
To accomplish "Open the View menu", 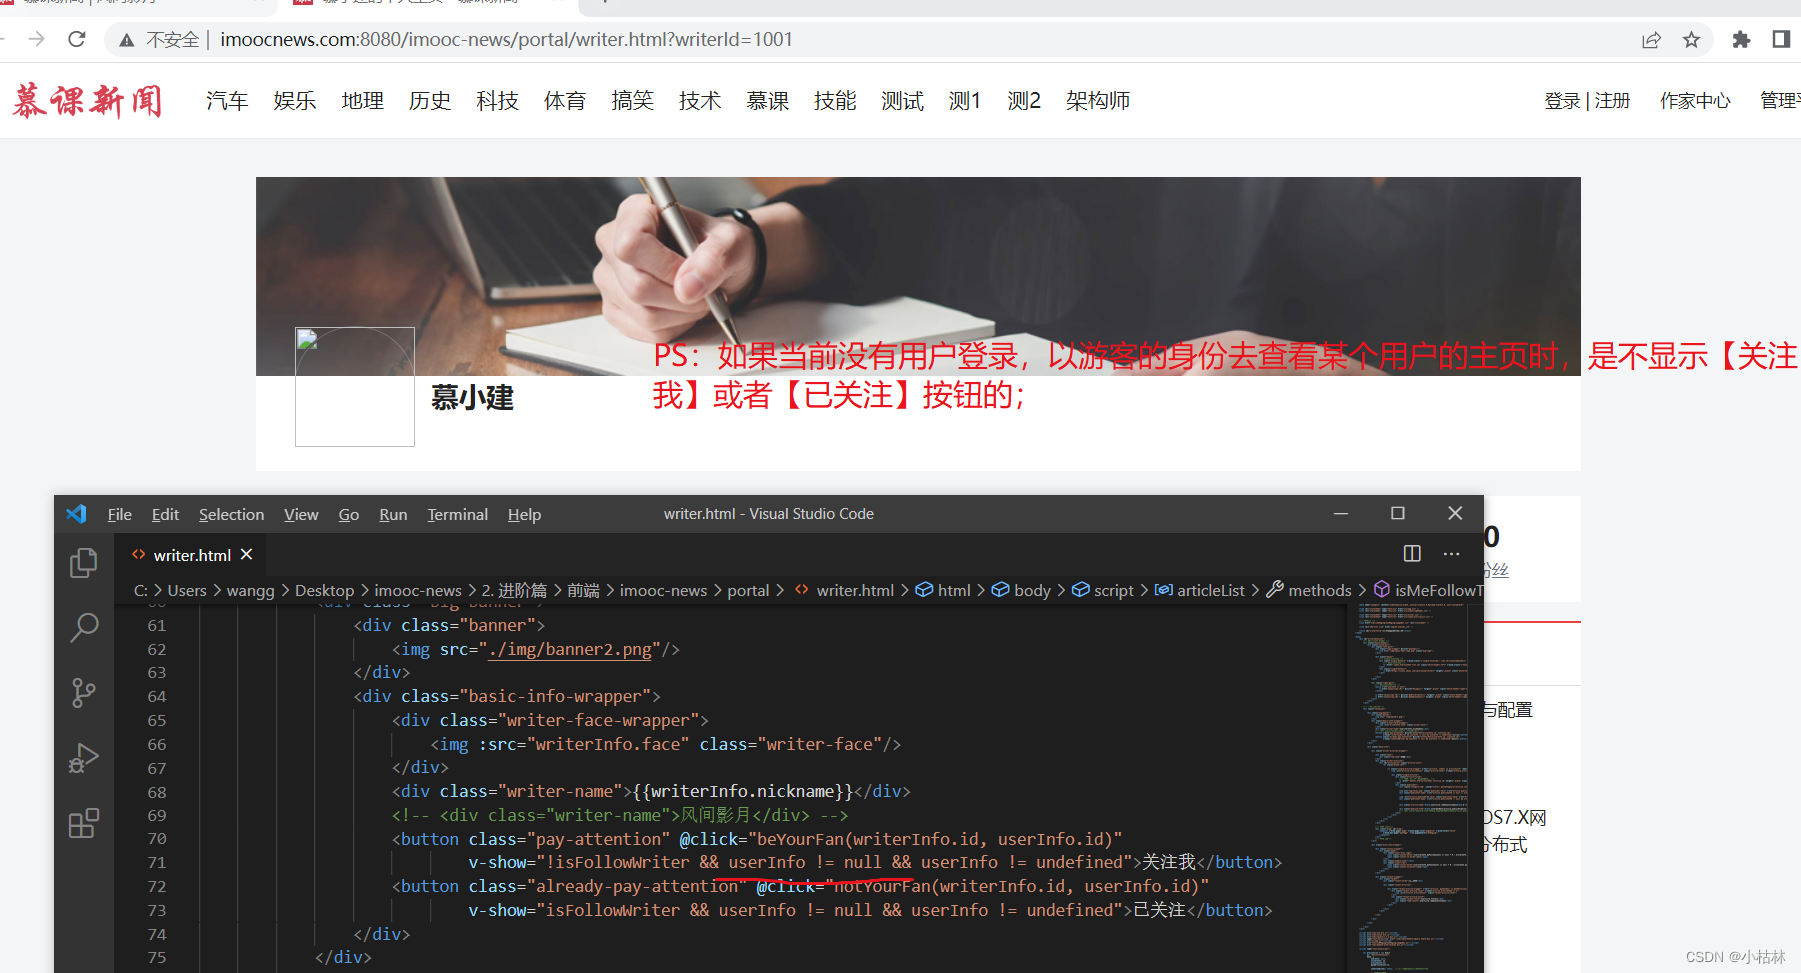I will pyautogui.click(x=301, y=514).
